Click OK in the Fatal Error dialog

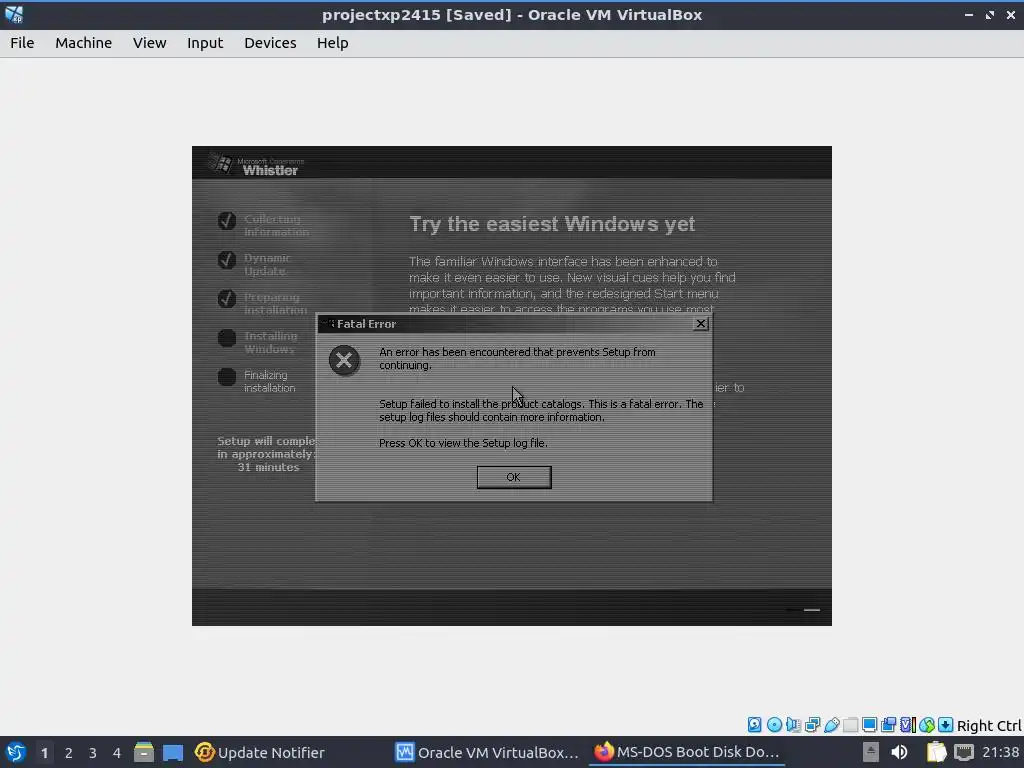click(514, 477)
